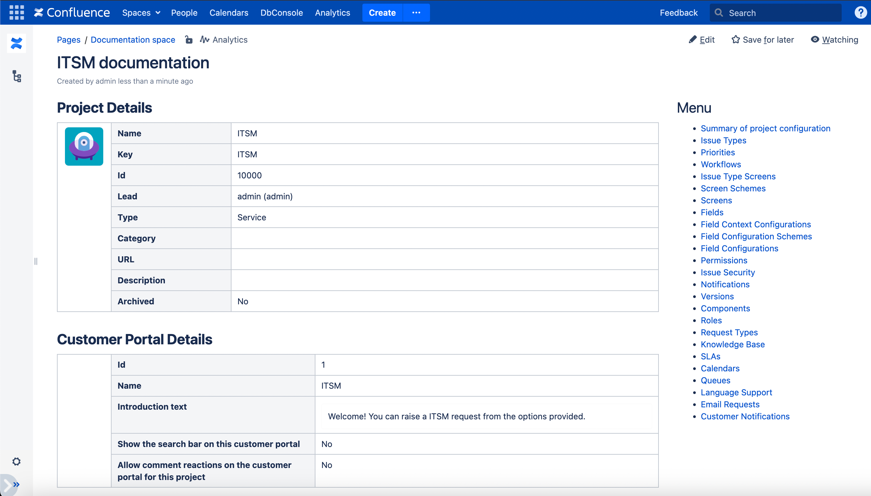Open Screens menu link
This screenshot has height=496, width=871.
[x=716, y=201]
